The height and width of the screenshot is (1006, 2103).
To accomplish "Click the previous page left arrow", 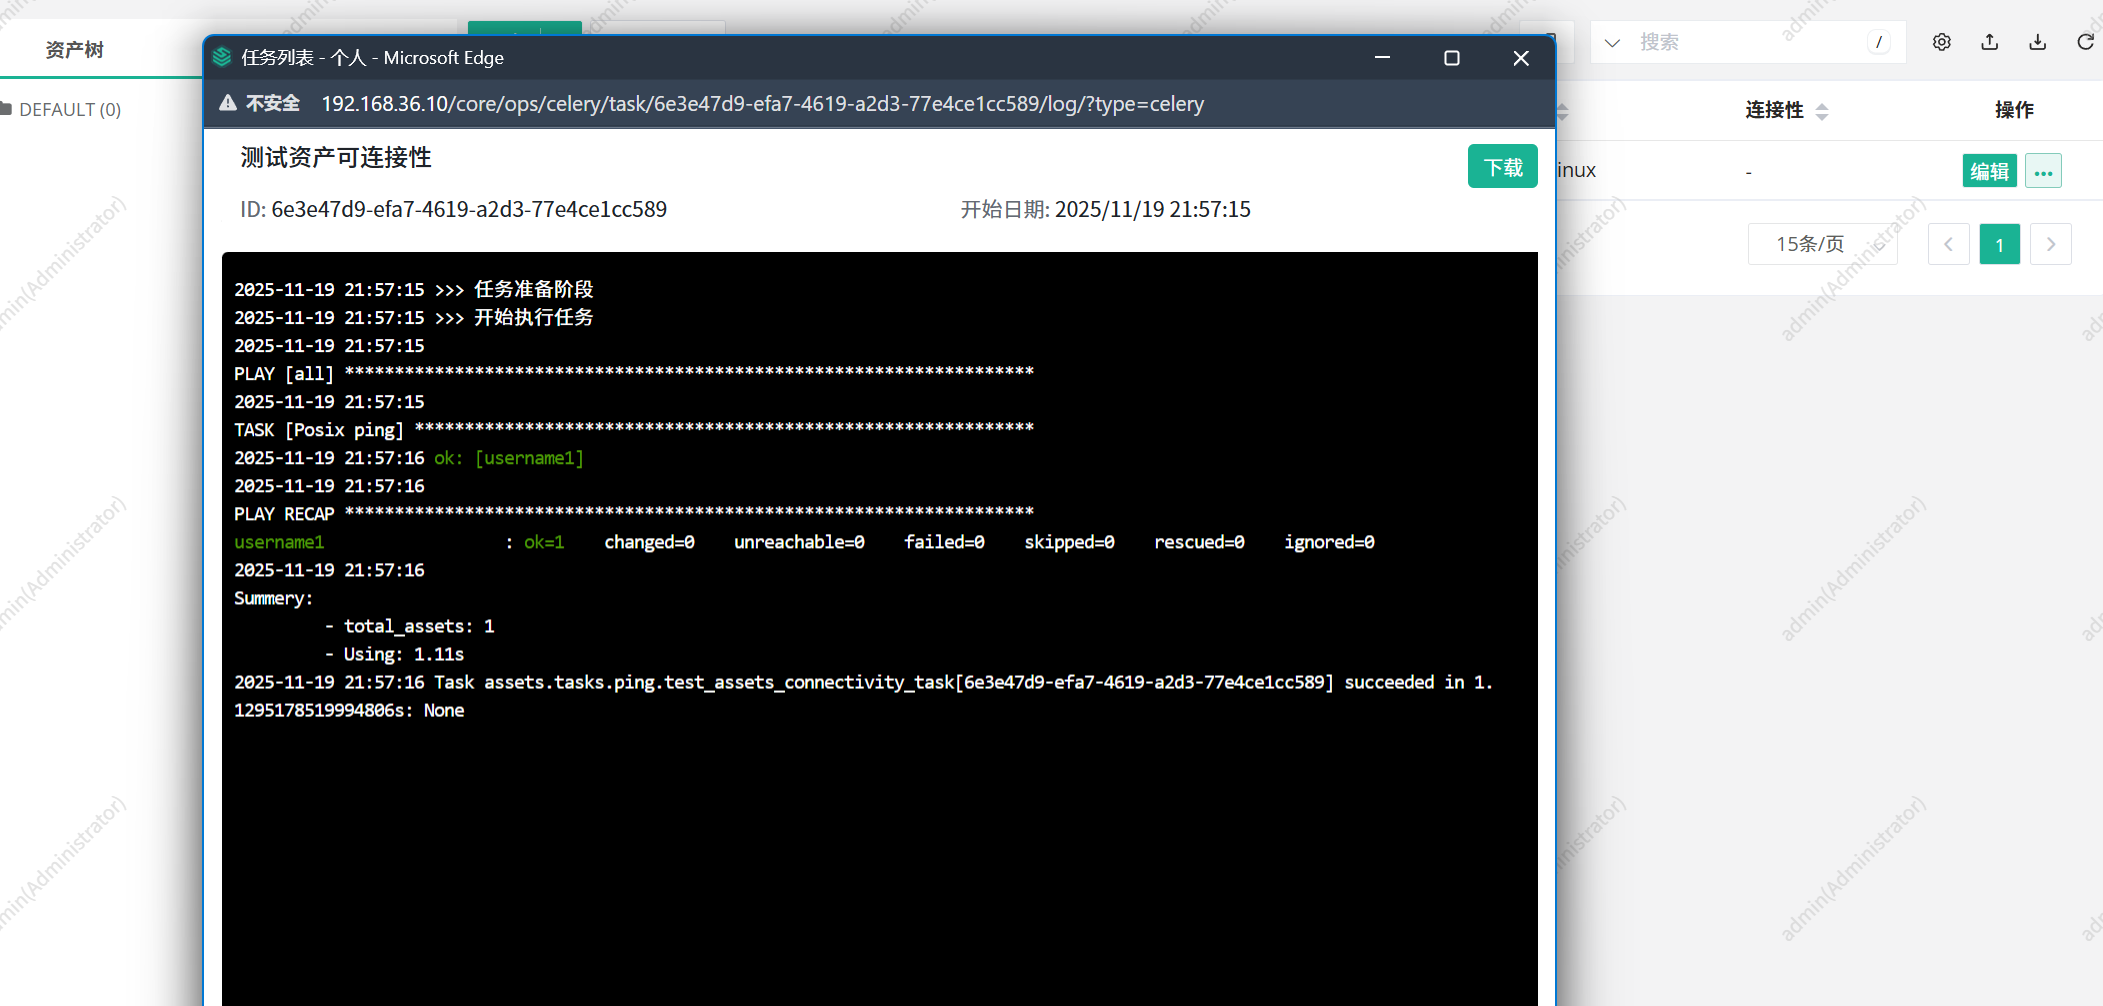I will point(1949,243).
